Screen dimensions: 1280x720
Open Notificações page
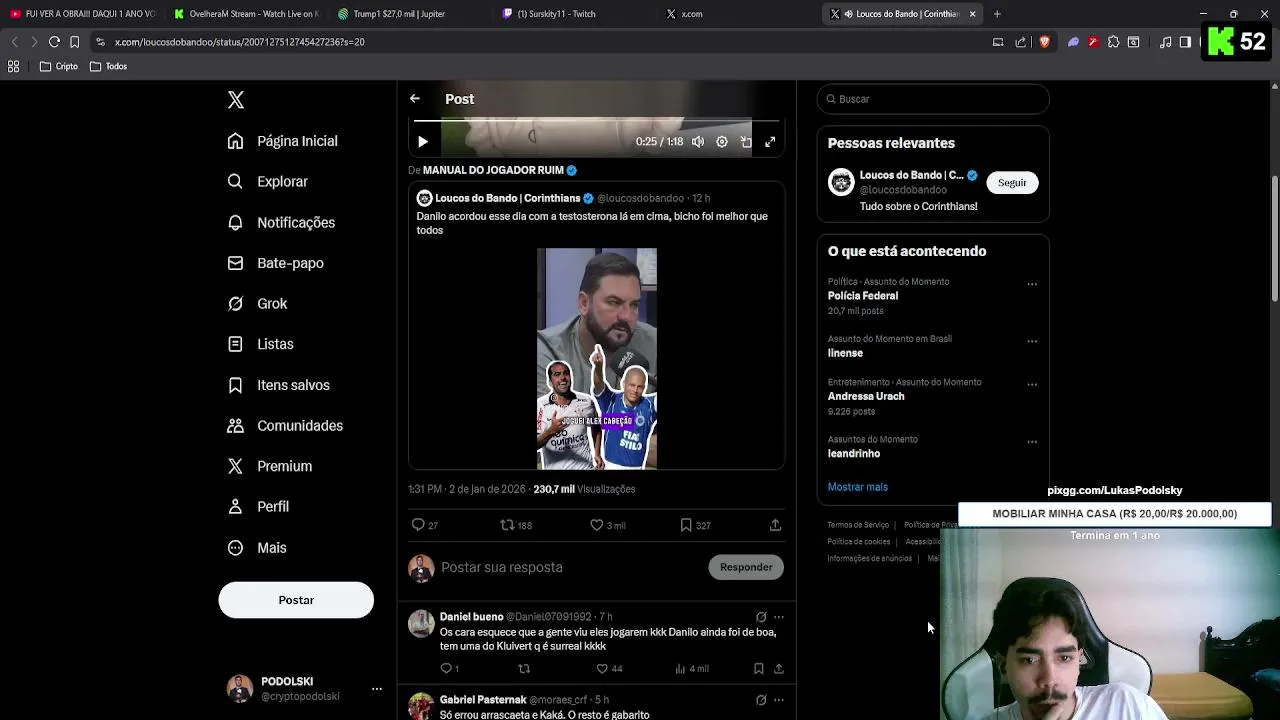pyautogui.click(x=281, y=222)
